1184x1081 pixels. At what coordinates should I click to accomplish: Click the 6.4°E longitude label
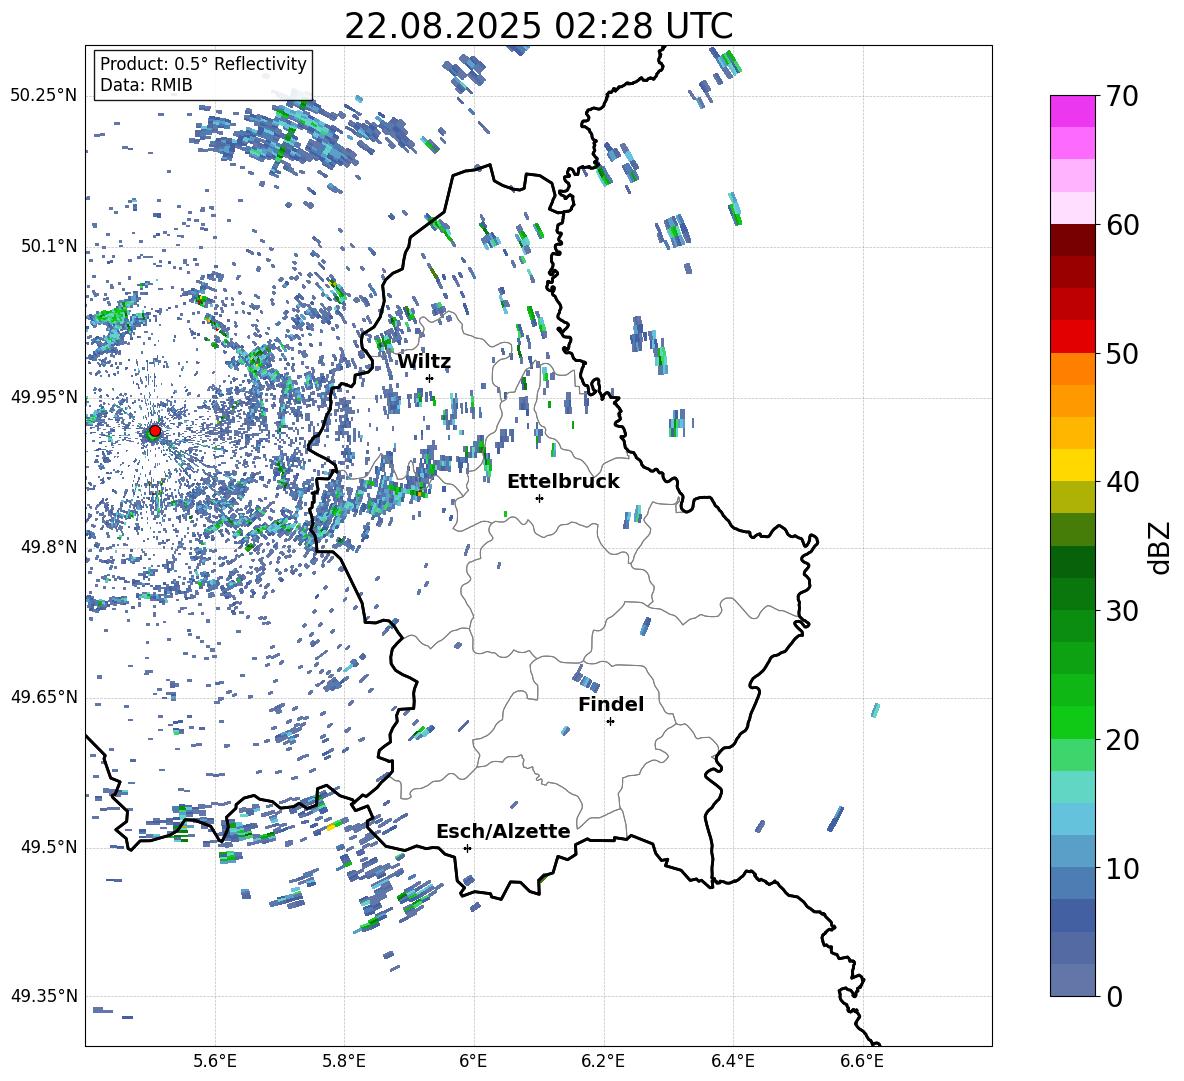[732, 1061]
